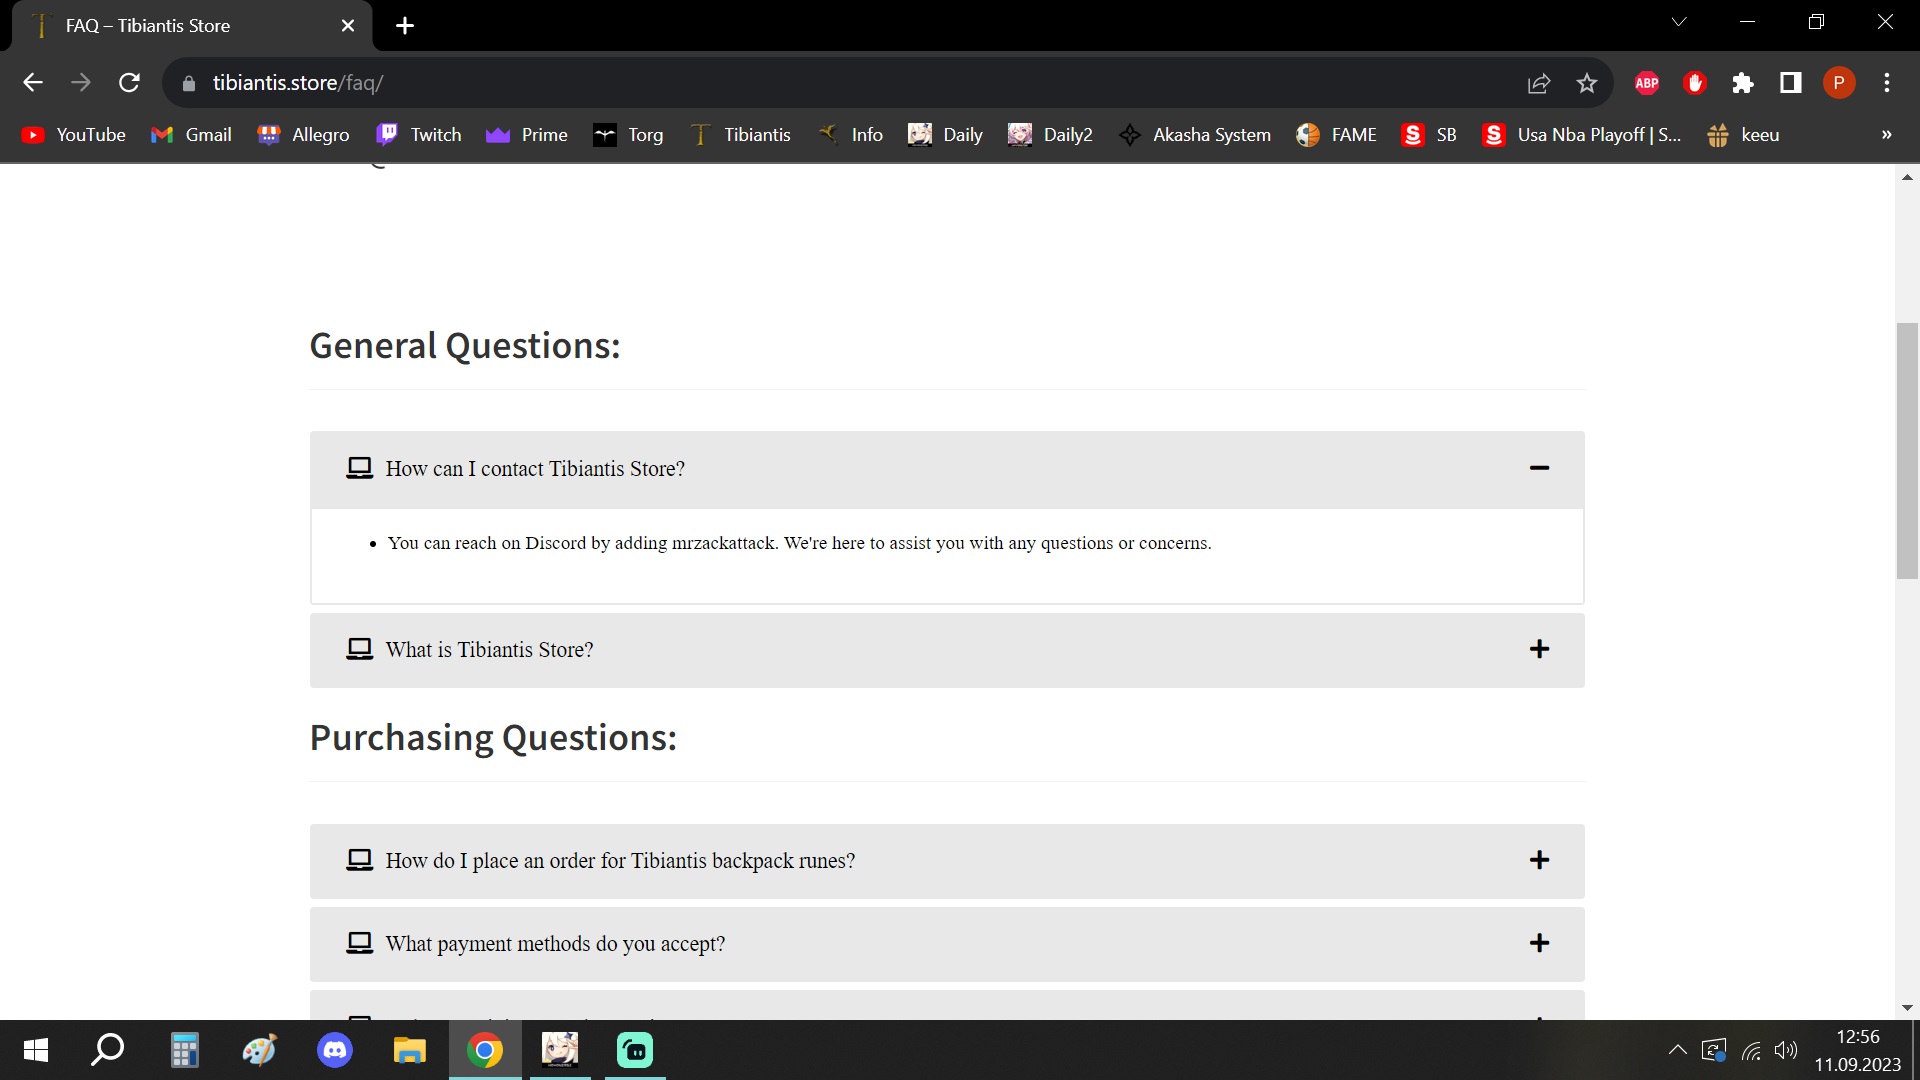Screen dimensions: 1920x1080
Task: Collapse the contact Tibiantis Store question
Action: click(x=1539, y=468)
